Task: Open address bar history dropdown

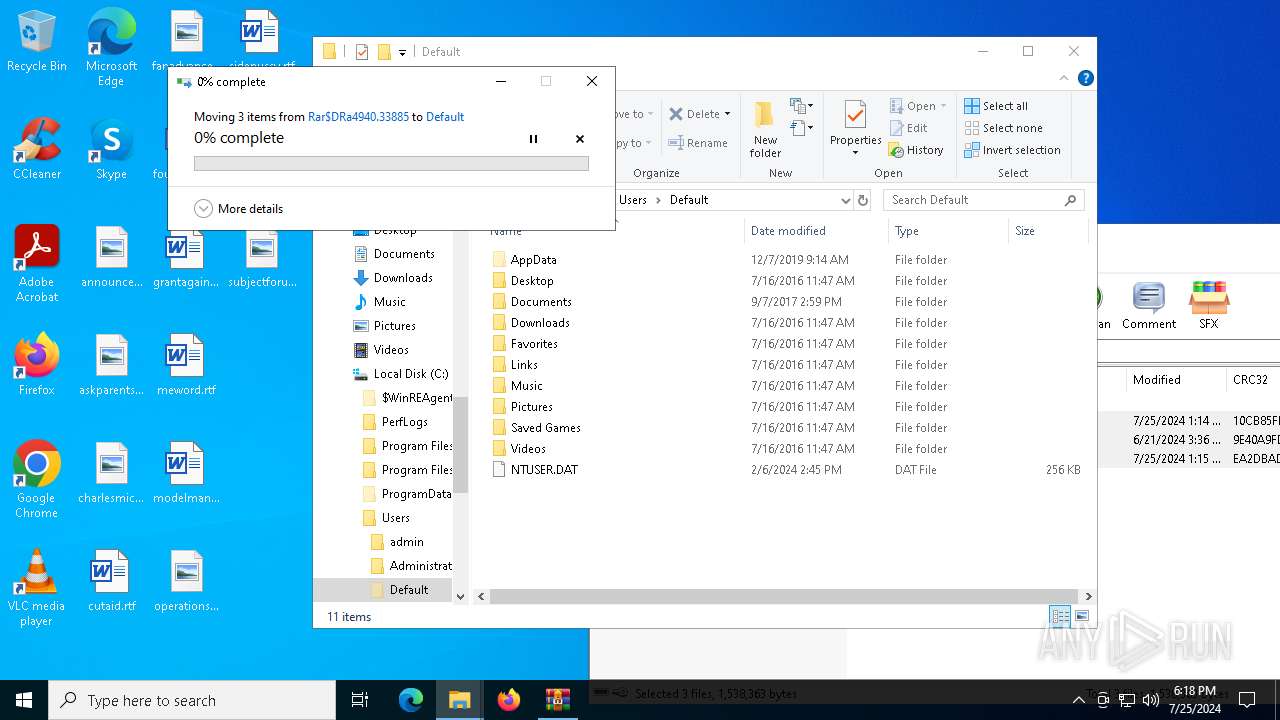Action: click(x=845, y=200)
